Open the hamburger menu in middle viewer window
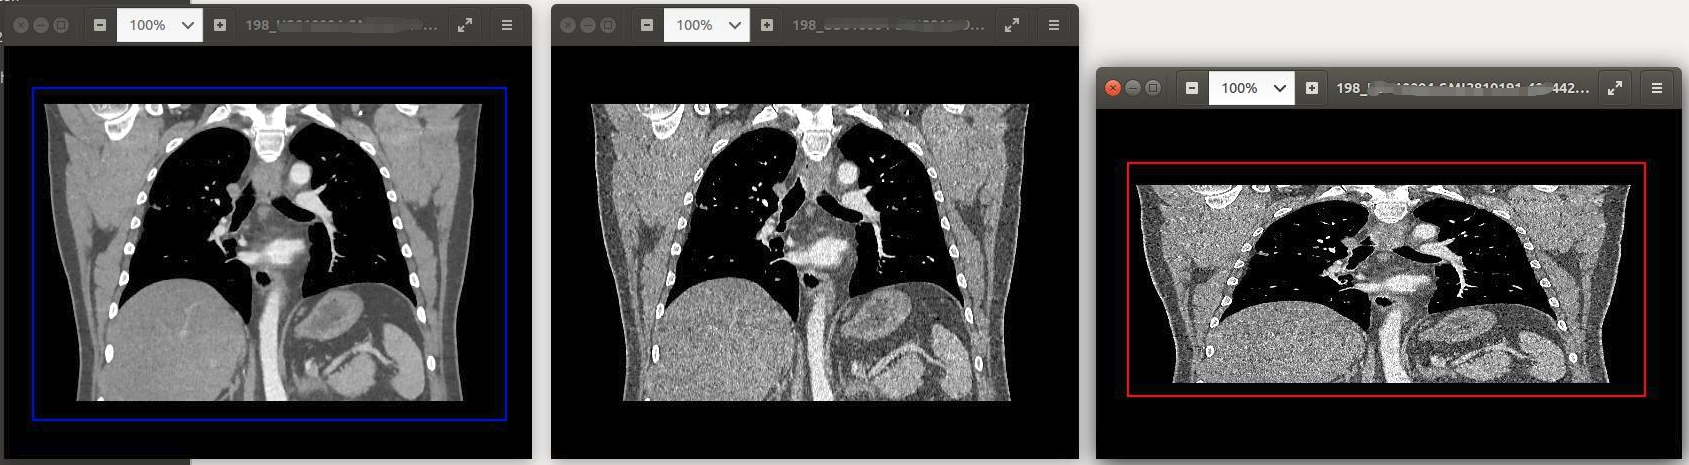Screen dimensions: 1689x465 click(1054, 25)
